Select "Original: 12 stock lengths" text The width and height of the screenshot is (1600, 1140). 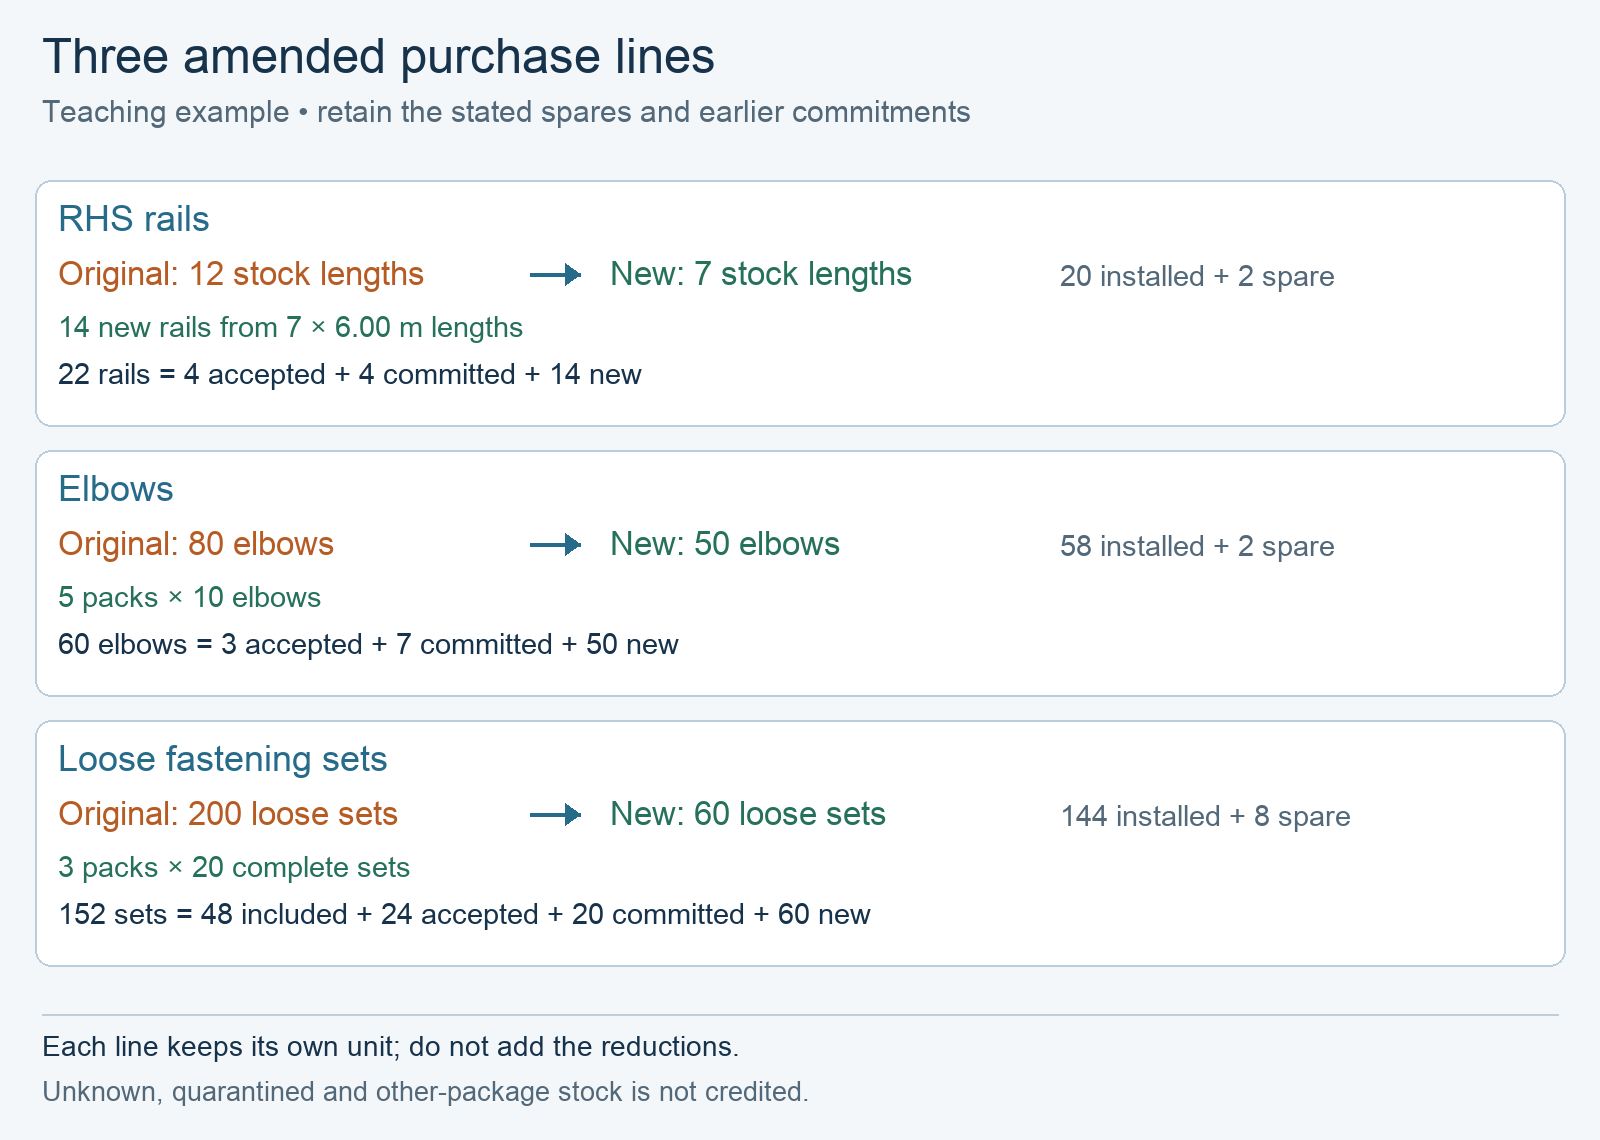point(241,274)
